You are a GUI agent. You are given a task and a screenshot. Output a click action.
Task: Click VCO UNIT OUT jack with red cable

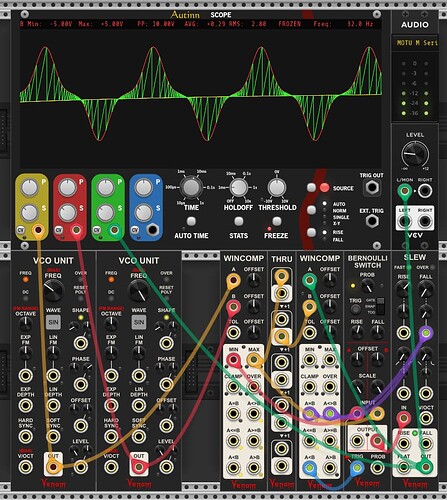[139, 467]
